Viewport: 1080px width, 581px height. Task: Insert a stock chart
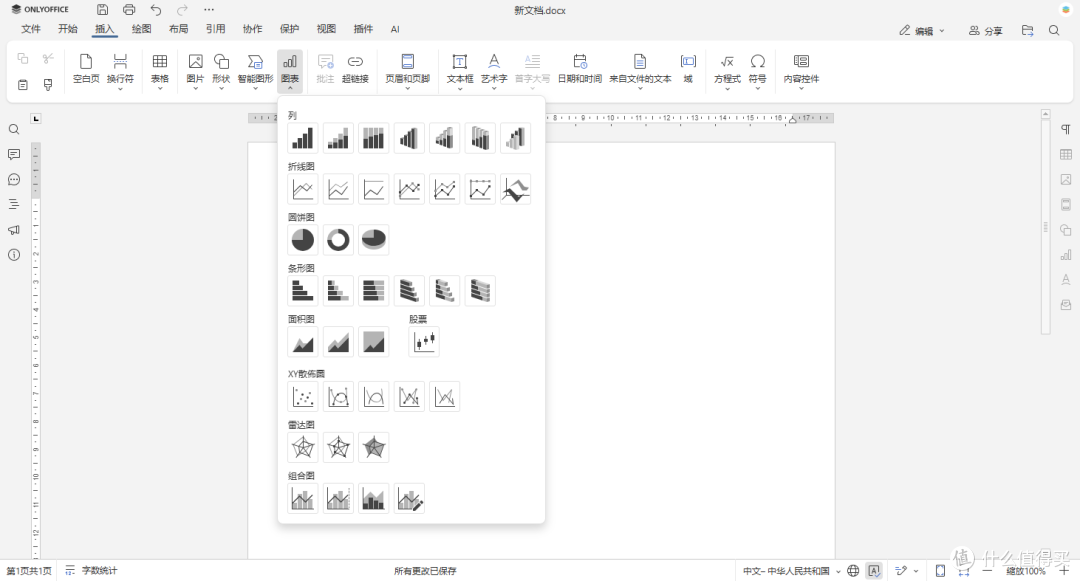[x=424, y=341]
